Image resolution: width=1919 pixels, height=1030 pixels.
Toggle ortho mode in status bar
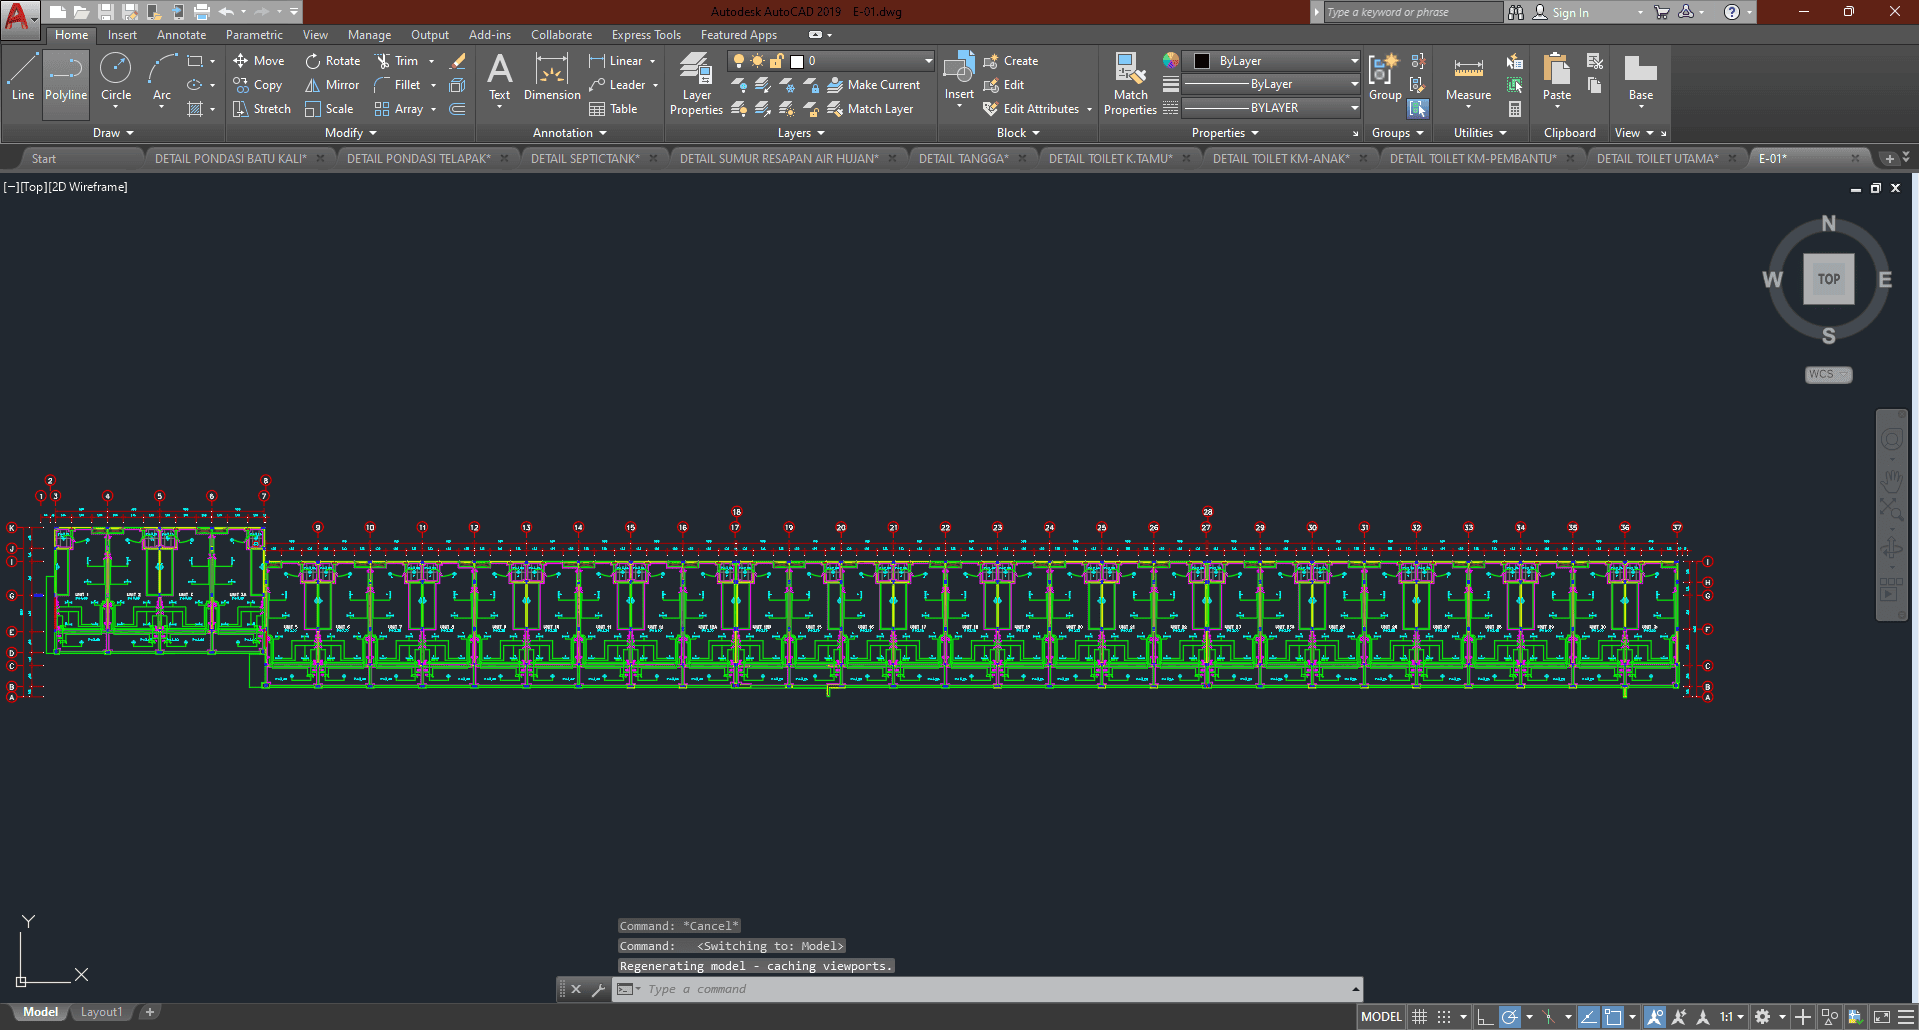1485,1017
